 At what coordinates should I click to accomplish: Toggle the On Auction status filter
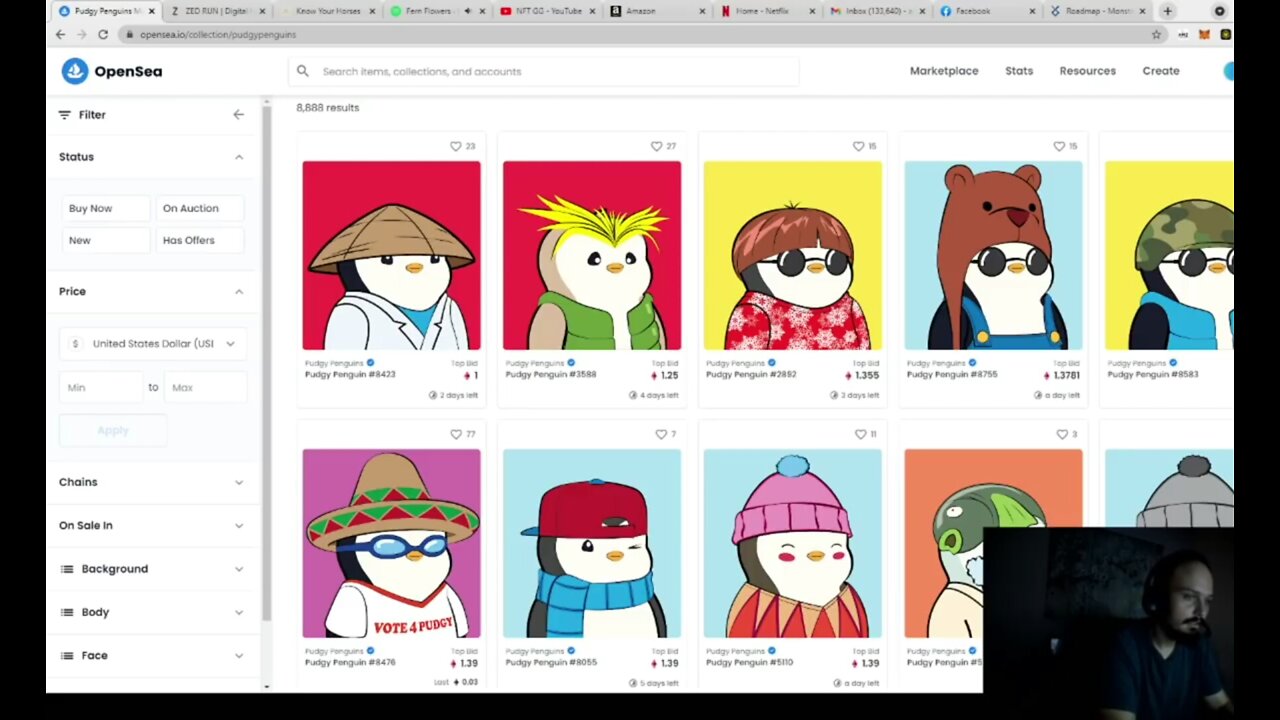199,208
